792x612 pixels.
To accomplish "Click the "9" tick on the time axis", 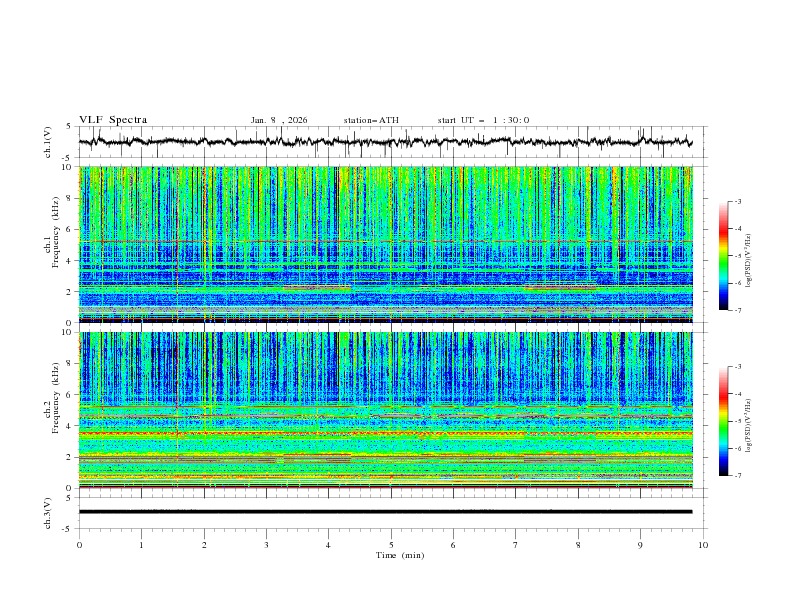I will click(x=640, y=545).
